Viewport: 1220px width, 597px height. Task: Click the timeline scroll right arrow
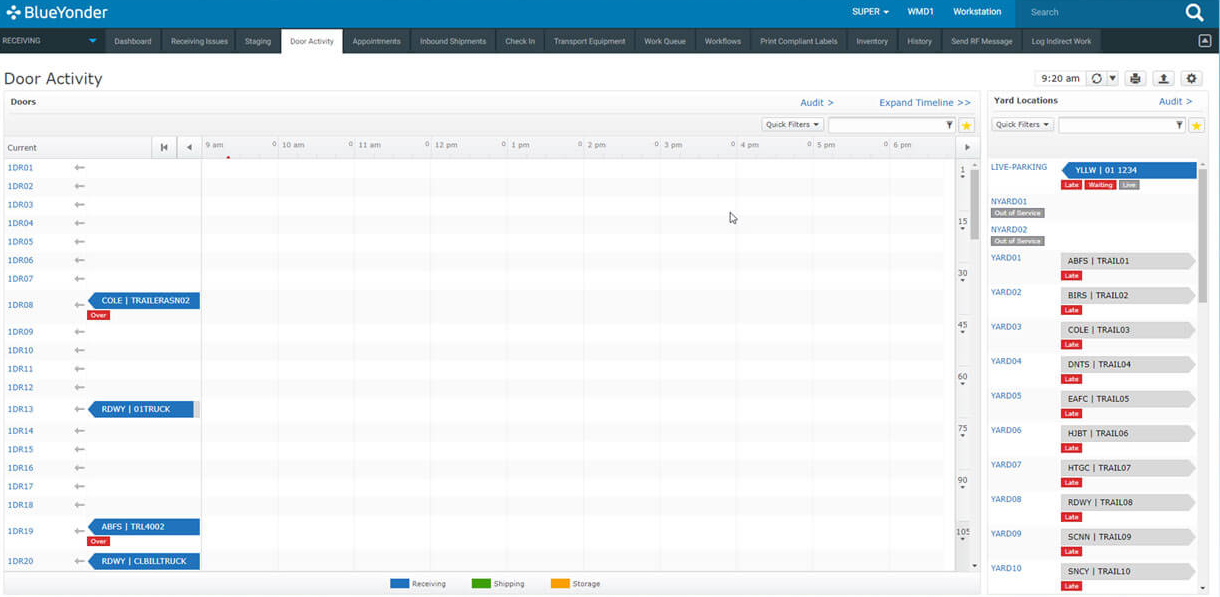pyautogui.click(x=966, y=147)
